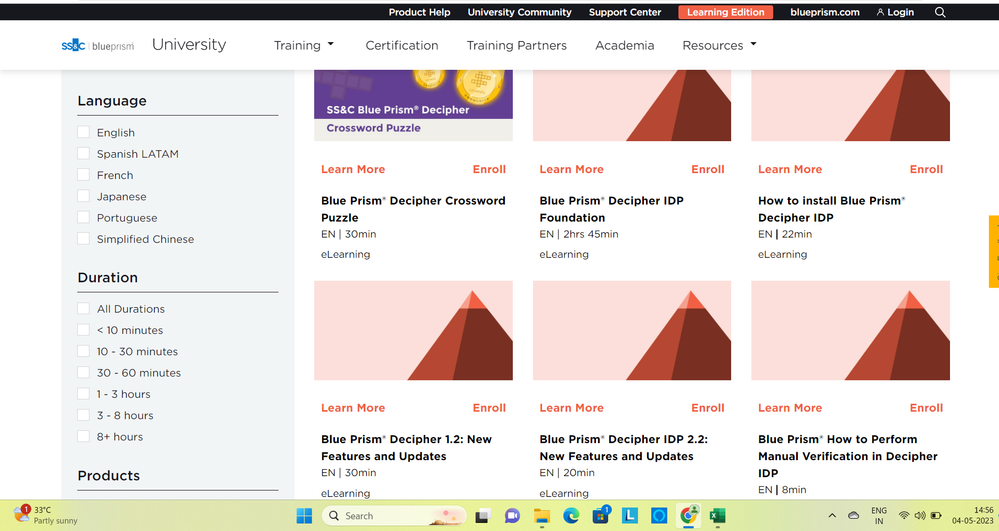The height and width of the screenshot is (531, 999).
Task: Tick the Spanish LATAM checkbox
Action: point(83,153)
